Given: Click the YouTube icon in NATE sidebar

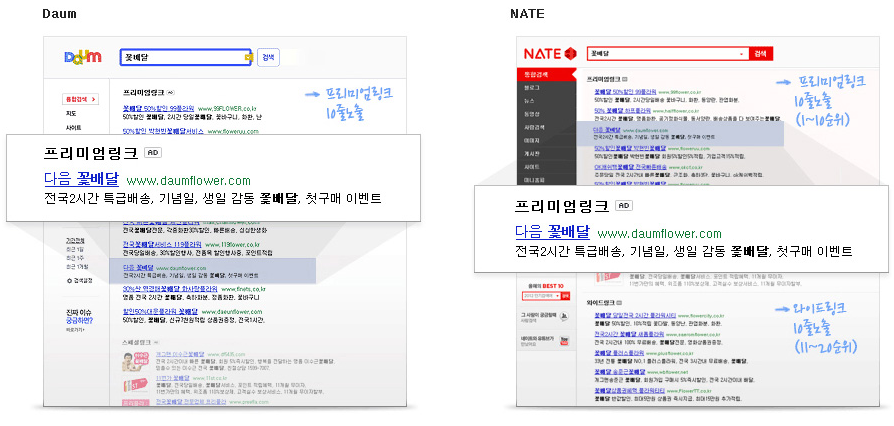Looking at the screenshot, I should point(564,340).
